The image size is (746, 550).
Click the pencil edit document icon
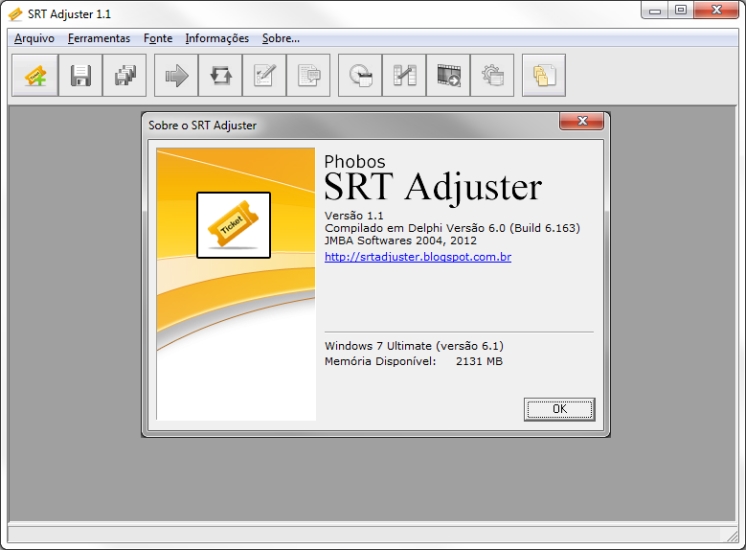click(265, 76)
